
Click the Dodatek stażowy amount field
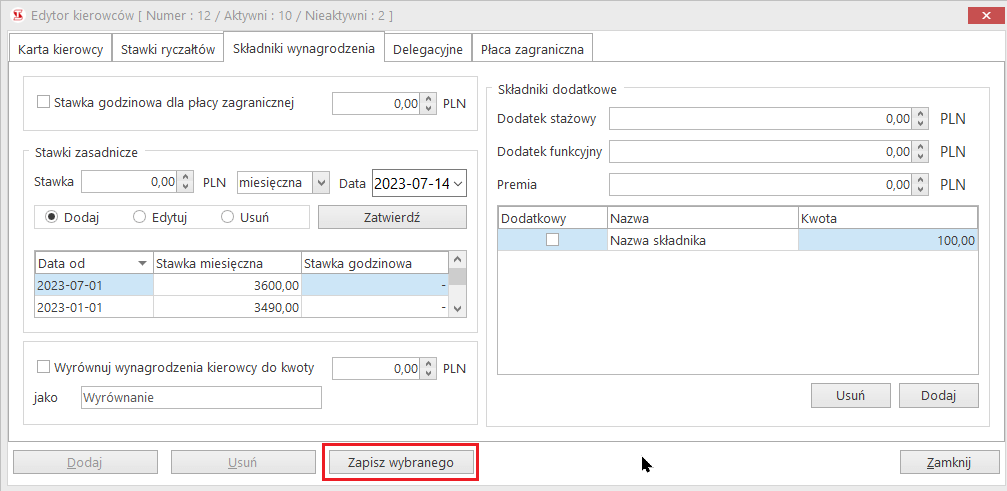pyautogui.click(x=761, y=119)
